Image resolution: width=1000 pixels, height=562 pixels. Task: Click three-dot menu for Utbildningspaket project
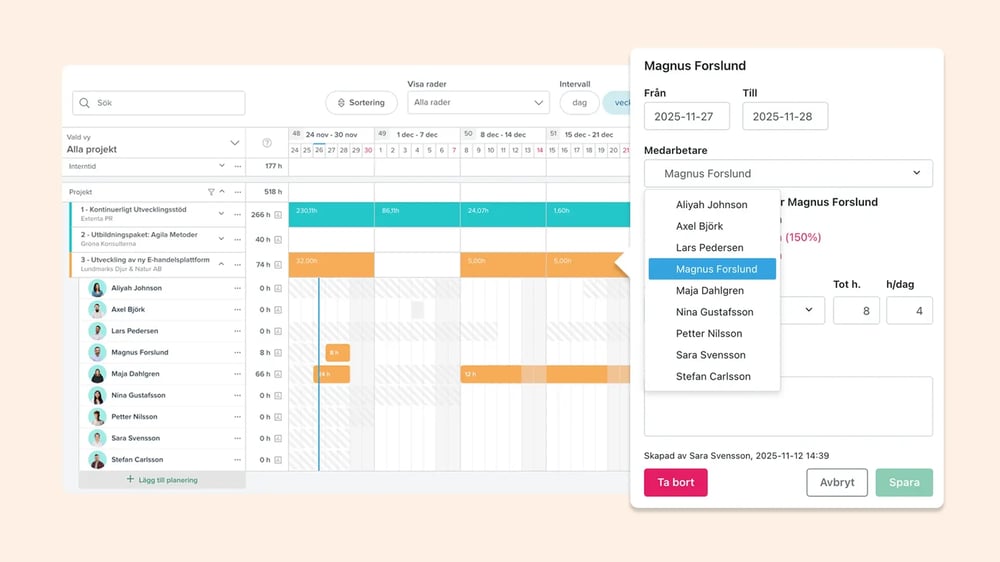point(237,240)
